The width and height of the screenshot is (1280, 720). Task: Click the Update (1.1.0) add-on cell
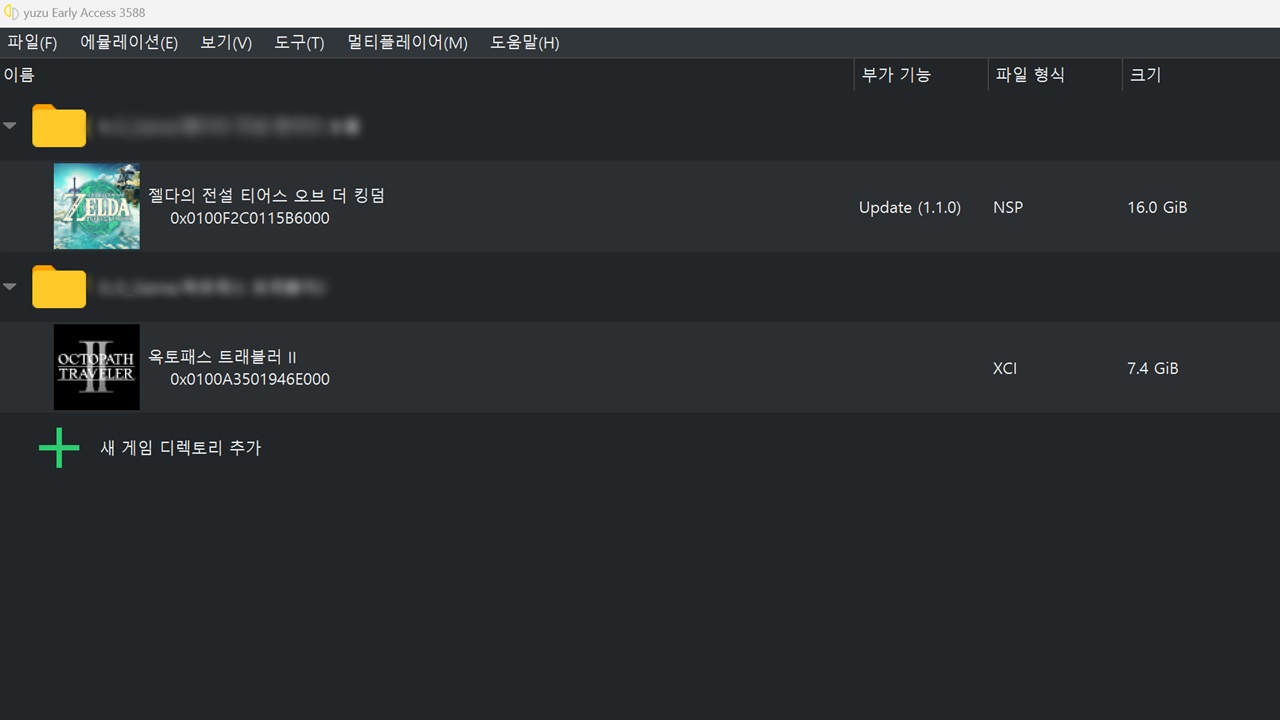pos(910,208)
